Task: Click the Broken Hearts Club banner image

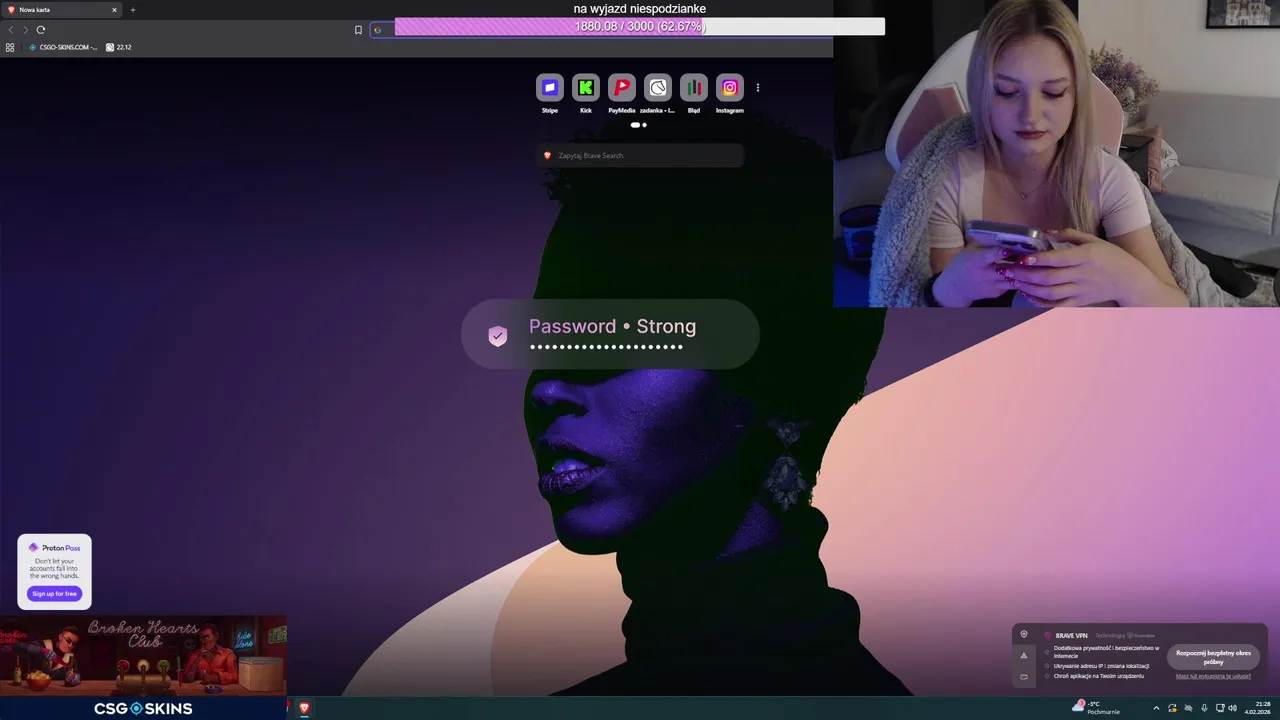Action: click(x=143, y=656)
